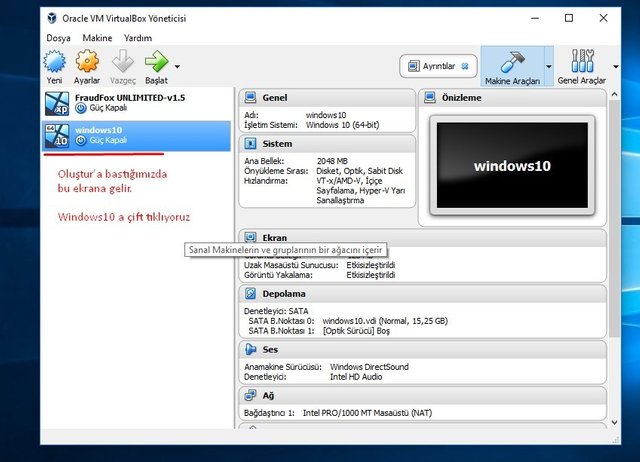
Task: Open the Yardım menu
Action: pyautogui.click(x=138, y=38)
